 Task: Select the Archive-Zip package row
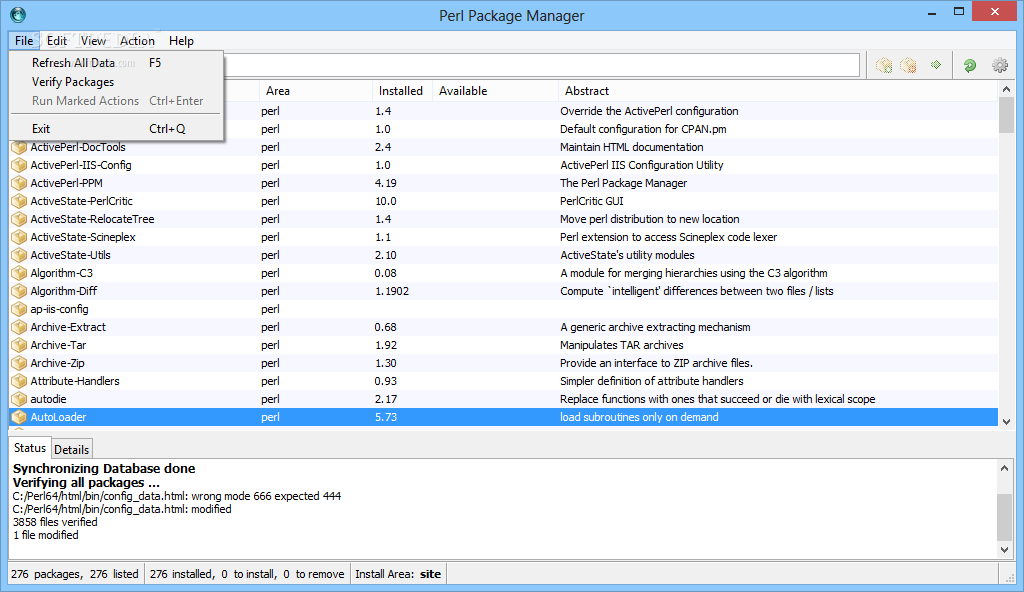click(x=504, y=363)
